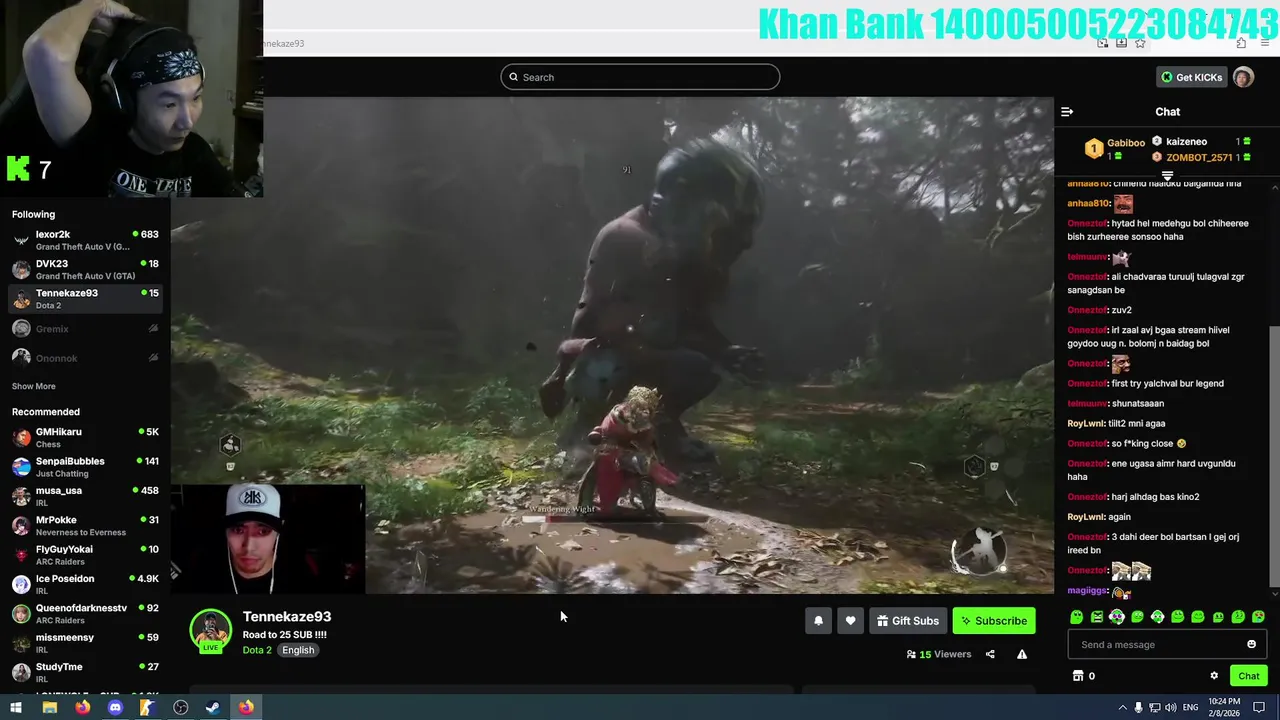This screenshot has height=720, width=1280.
Task: Click the viewers count icon
Action: click(911, 654)
